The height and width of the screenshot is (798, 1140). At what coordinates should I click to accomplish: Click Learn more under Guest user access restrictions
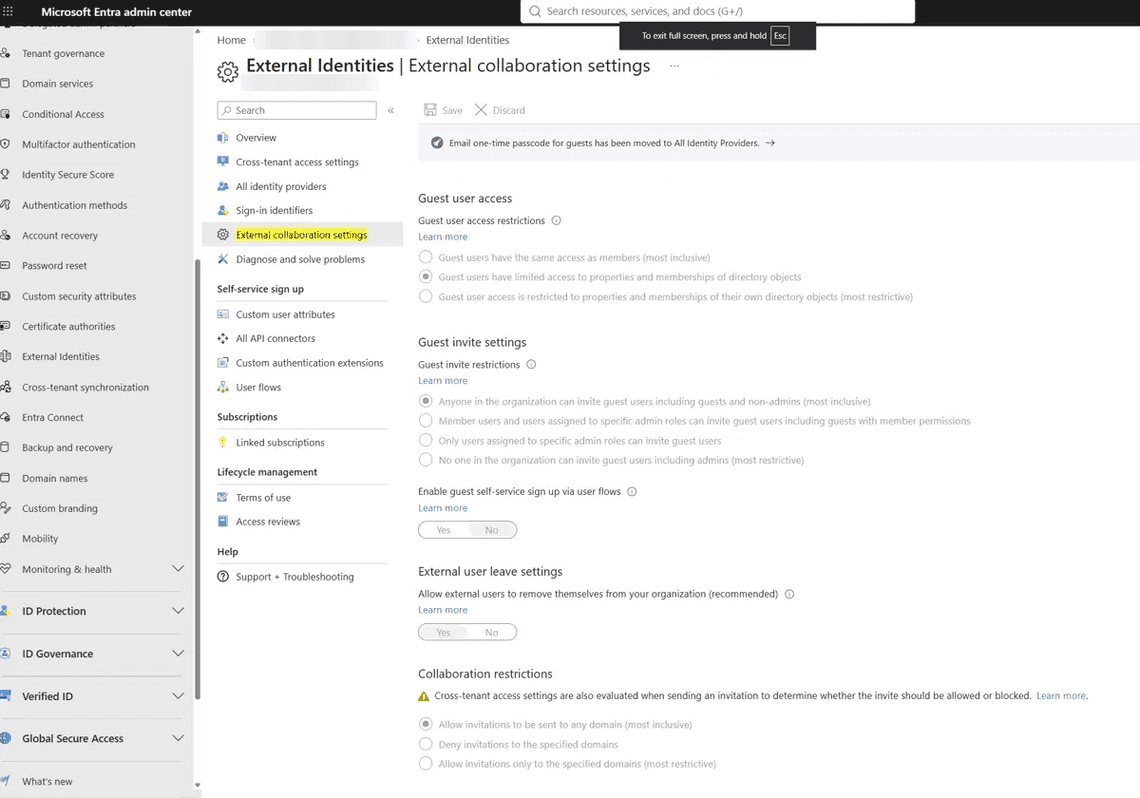pyautogui.click(x=443, y=237)
